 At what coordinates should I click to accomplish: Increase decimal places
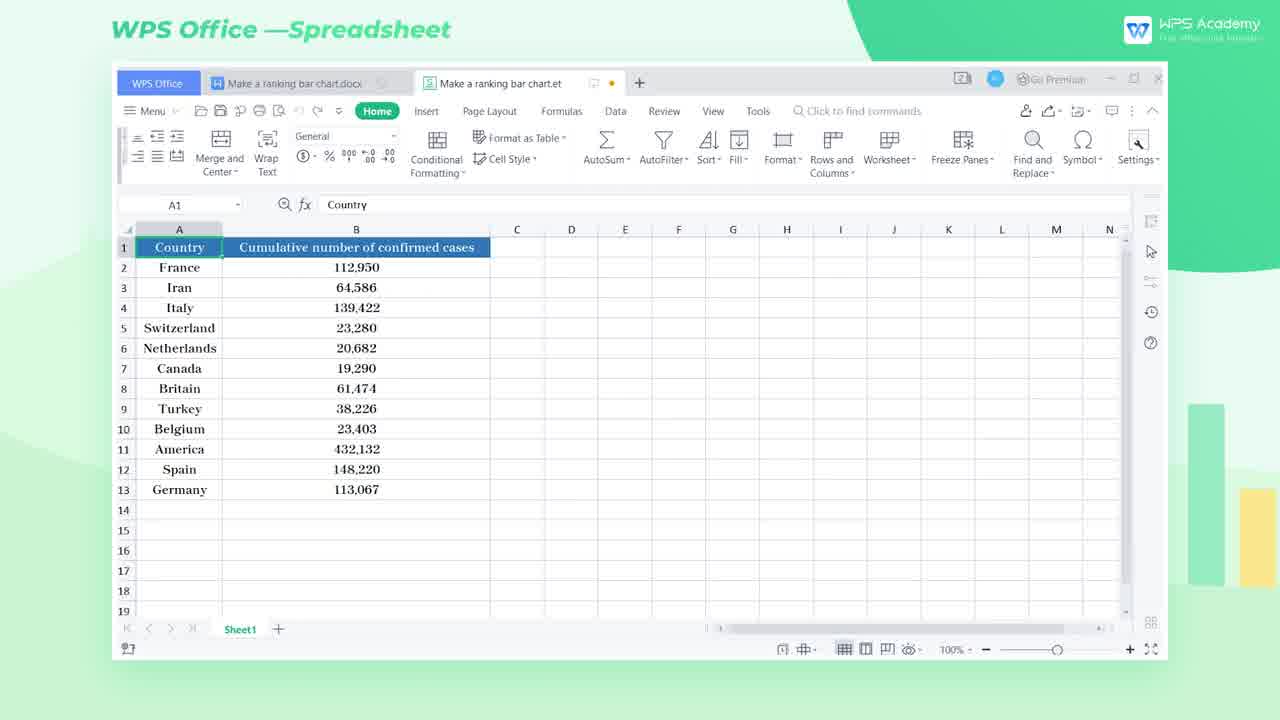click(x=369, y=156)
